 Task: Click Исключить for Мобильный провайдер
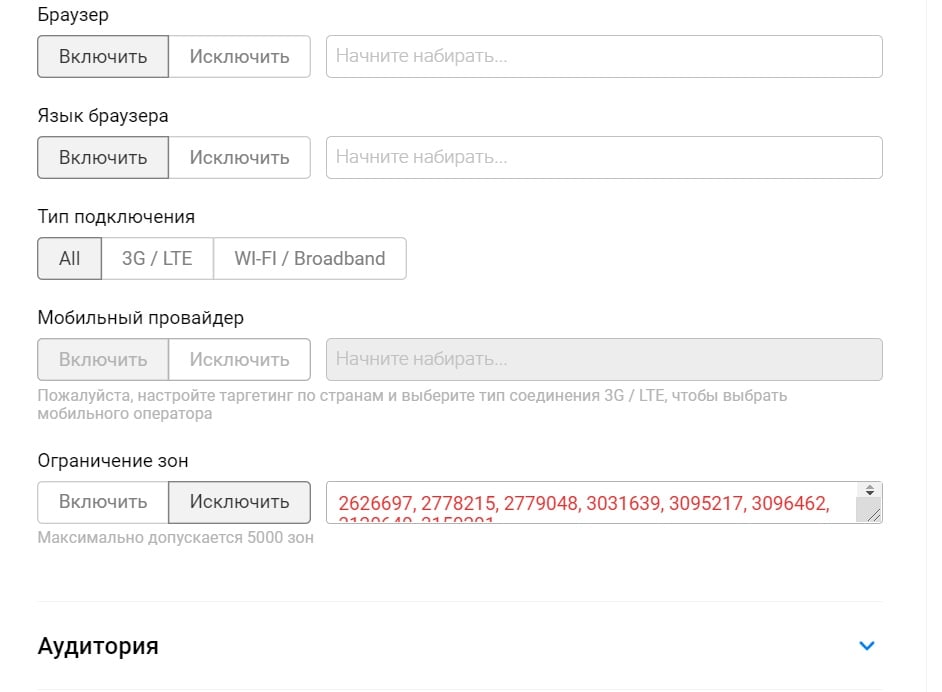point(239,360)
